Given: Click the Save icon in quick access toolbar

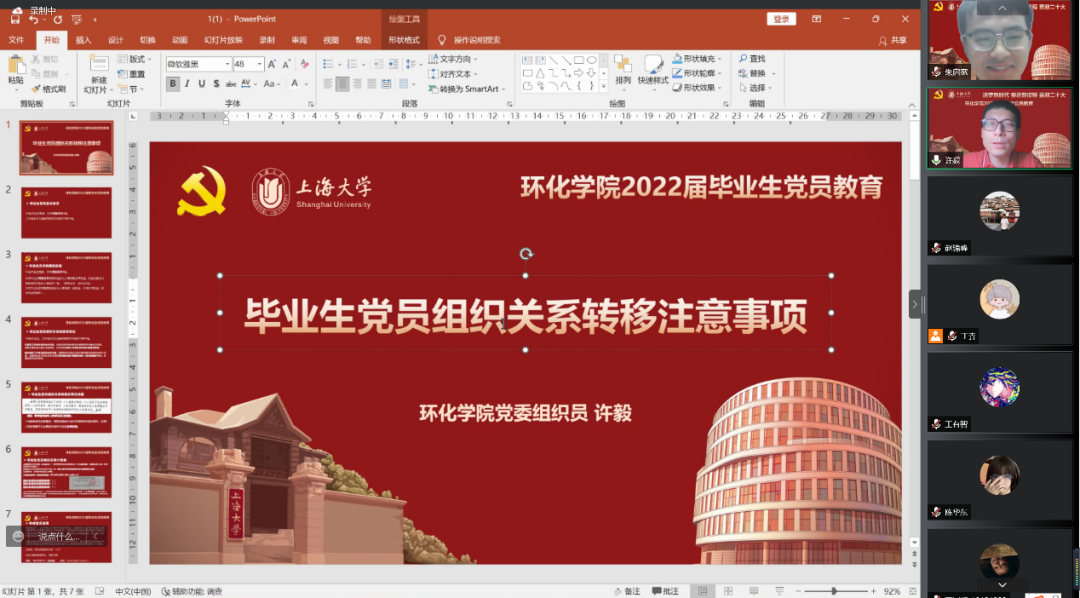Looking at the screenshot, I should [x=15, y=19].
